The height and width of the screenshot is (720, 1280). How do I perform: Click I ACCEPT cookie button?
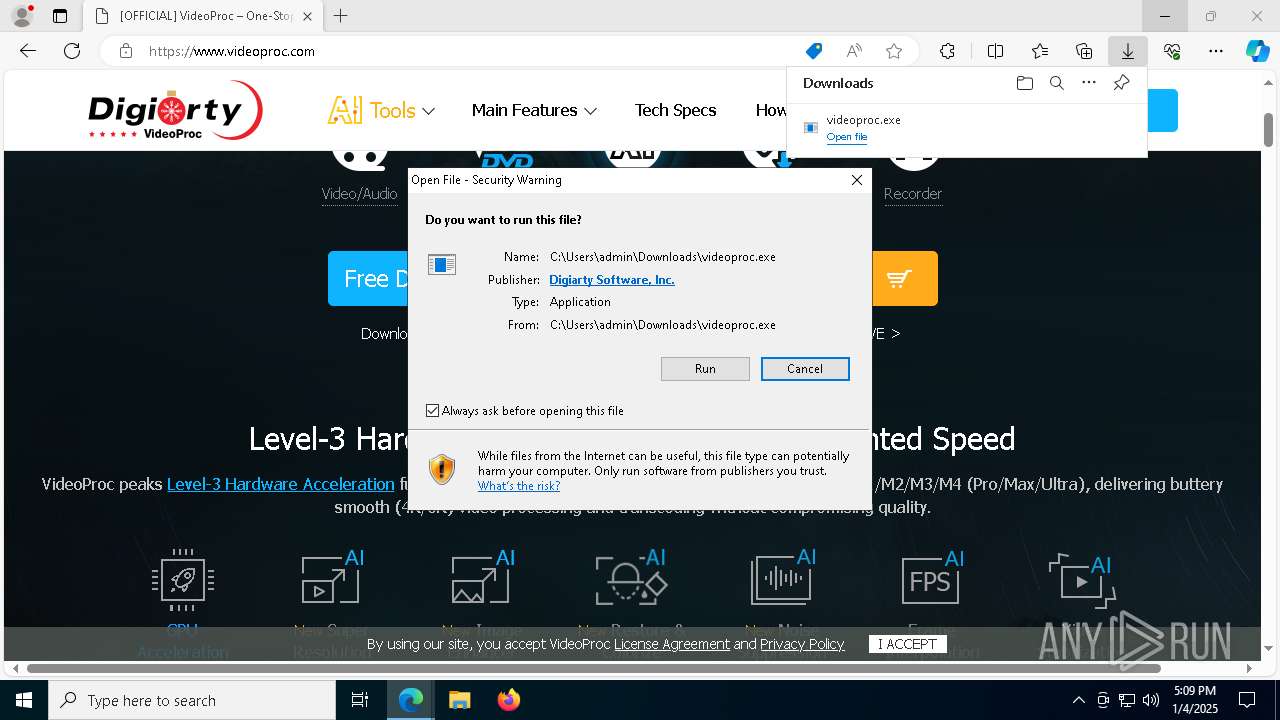coord(907,644)
